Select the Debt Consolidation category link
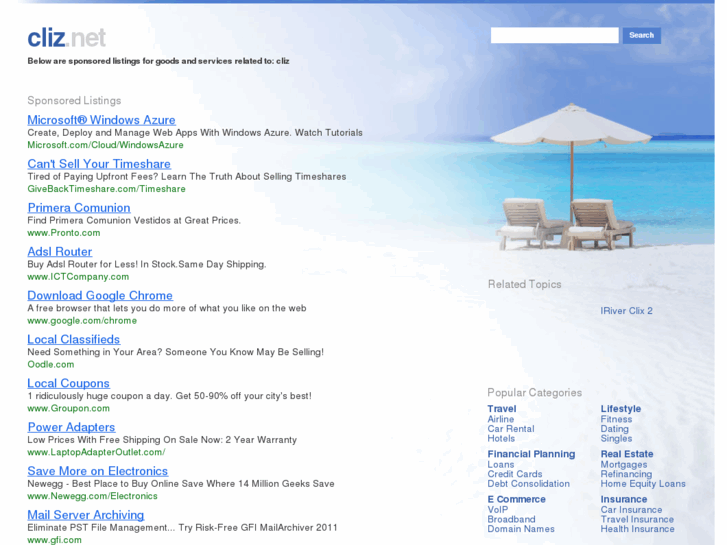Viewport: 727px width, 545px height. [x=529, y=484]
